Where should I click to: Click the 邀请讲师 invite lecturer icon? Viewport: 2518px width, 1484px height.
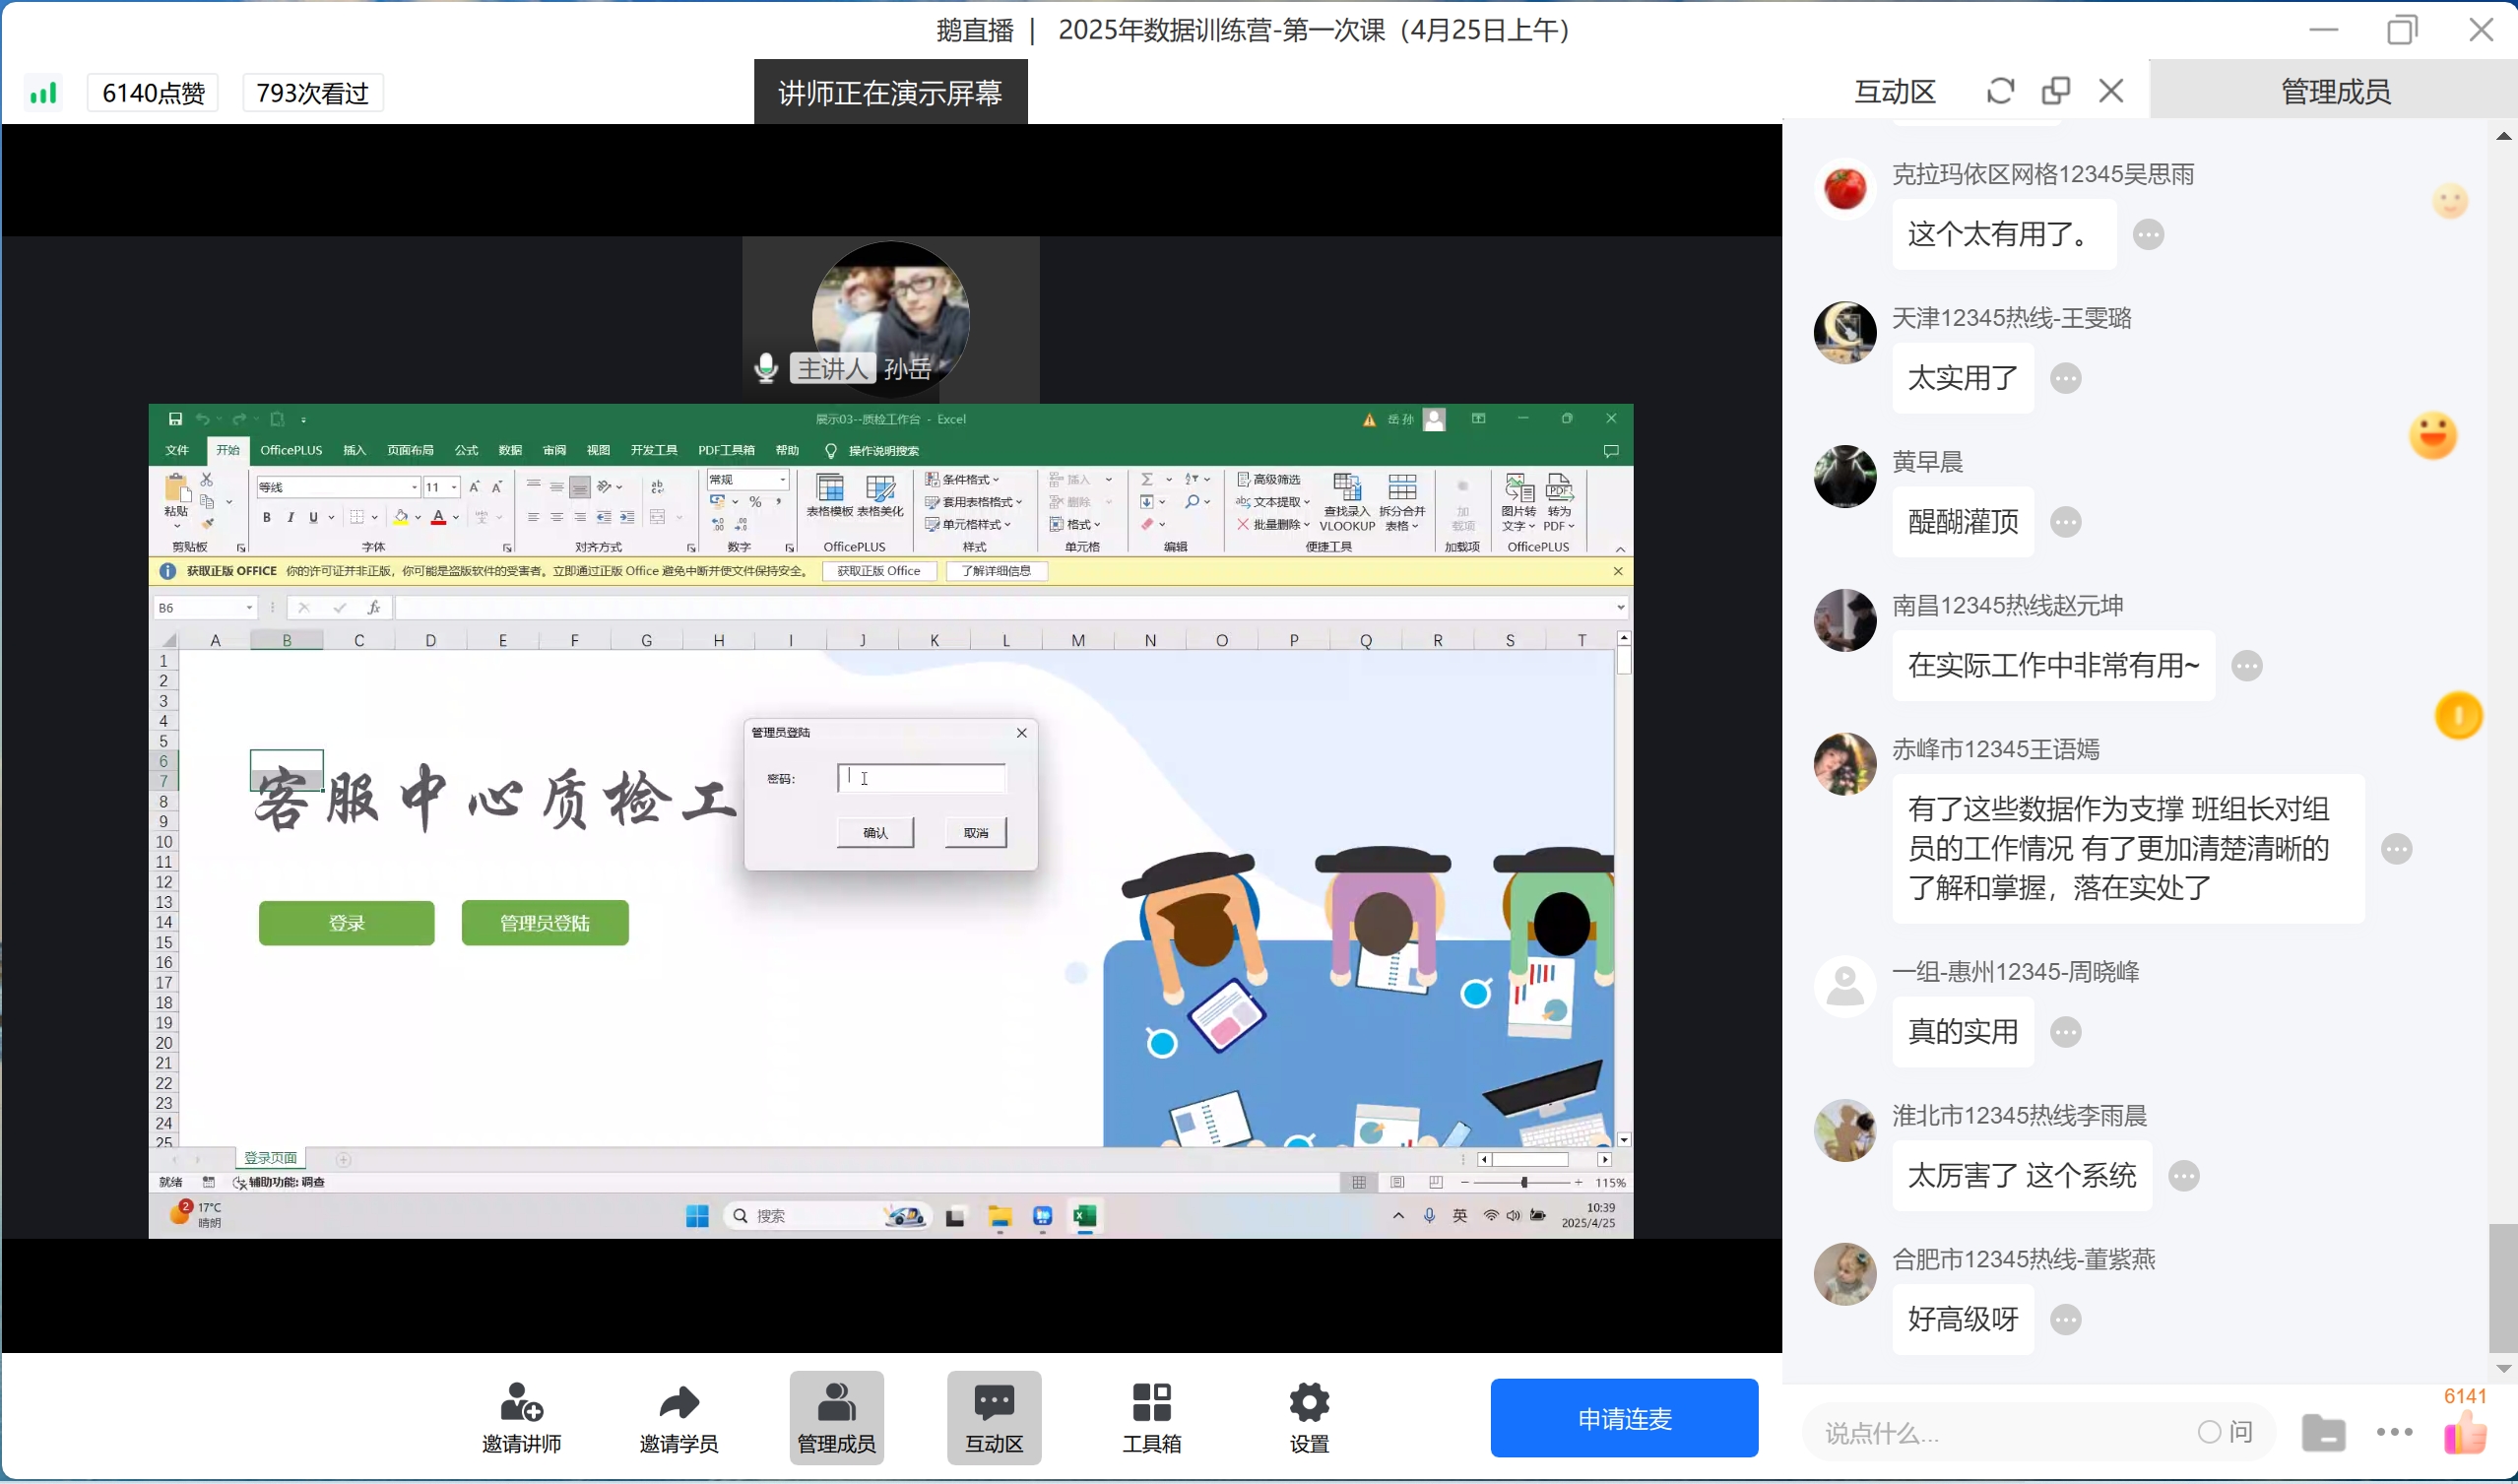point(521,1404)
